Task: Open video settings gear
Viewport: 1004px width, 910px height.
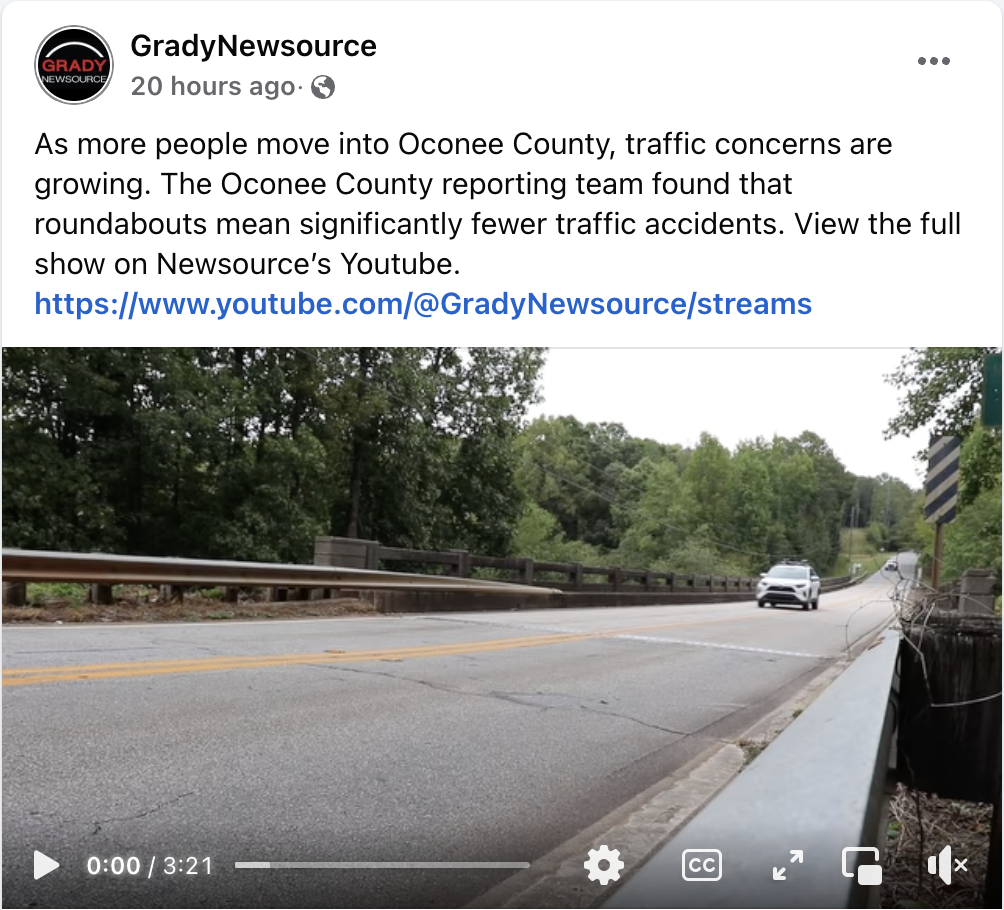Action: [604, 865]
